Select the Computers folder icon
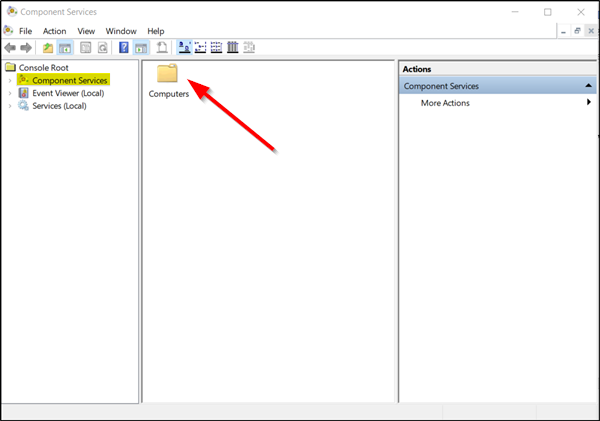The height and width of the screenshot is (421, 600). pos(167,73)
